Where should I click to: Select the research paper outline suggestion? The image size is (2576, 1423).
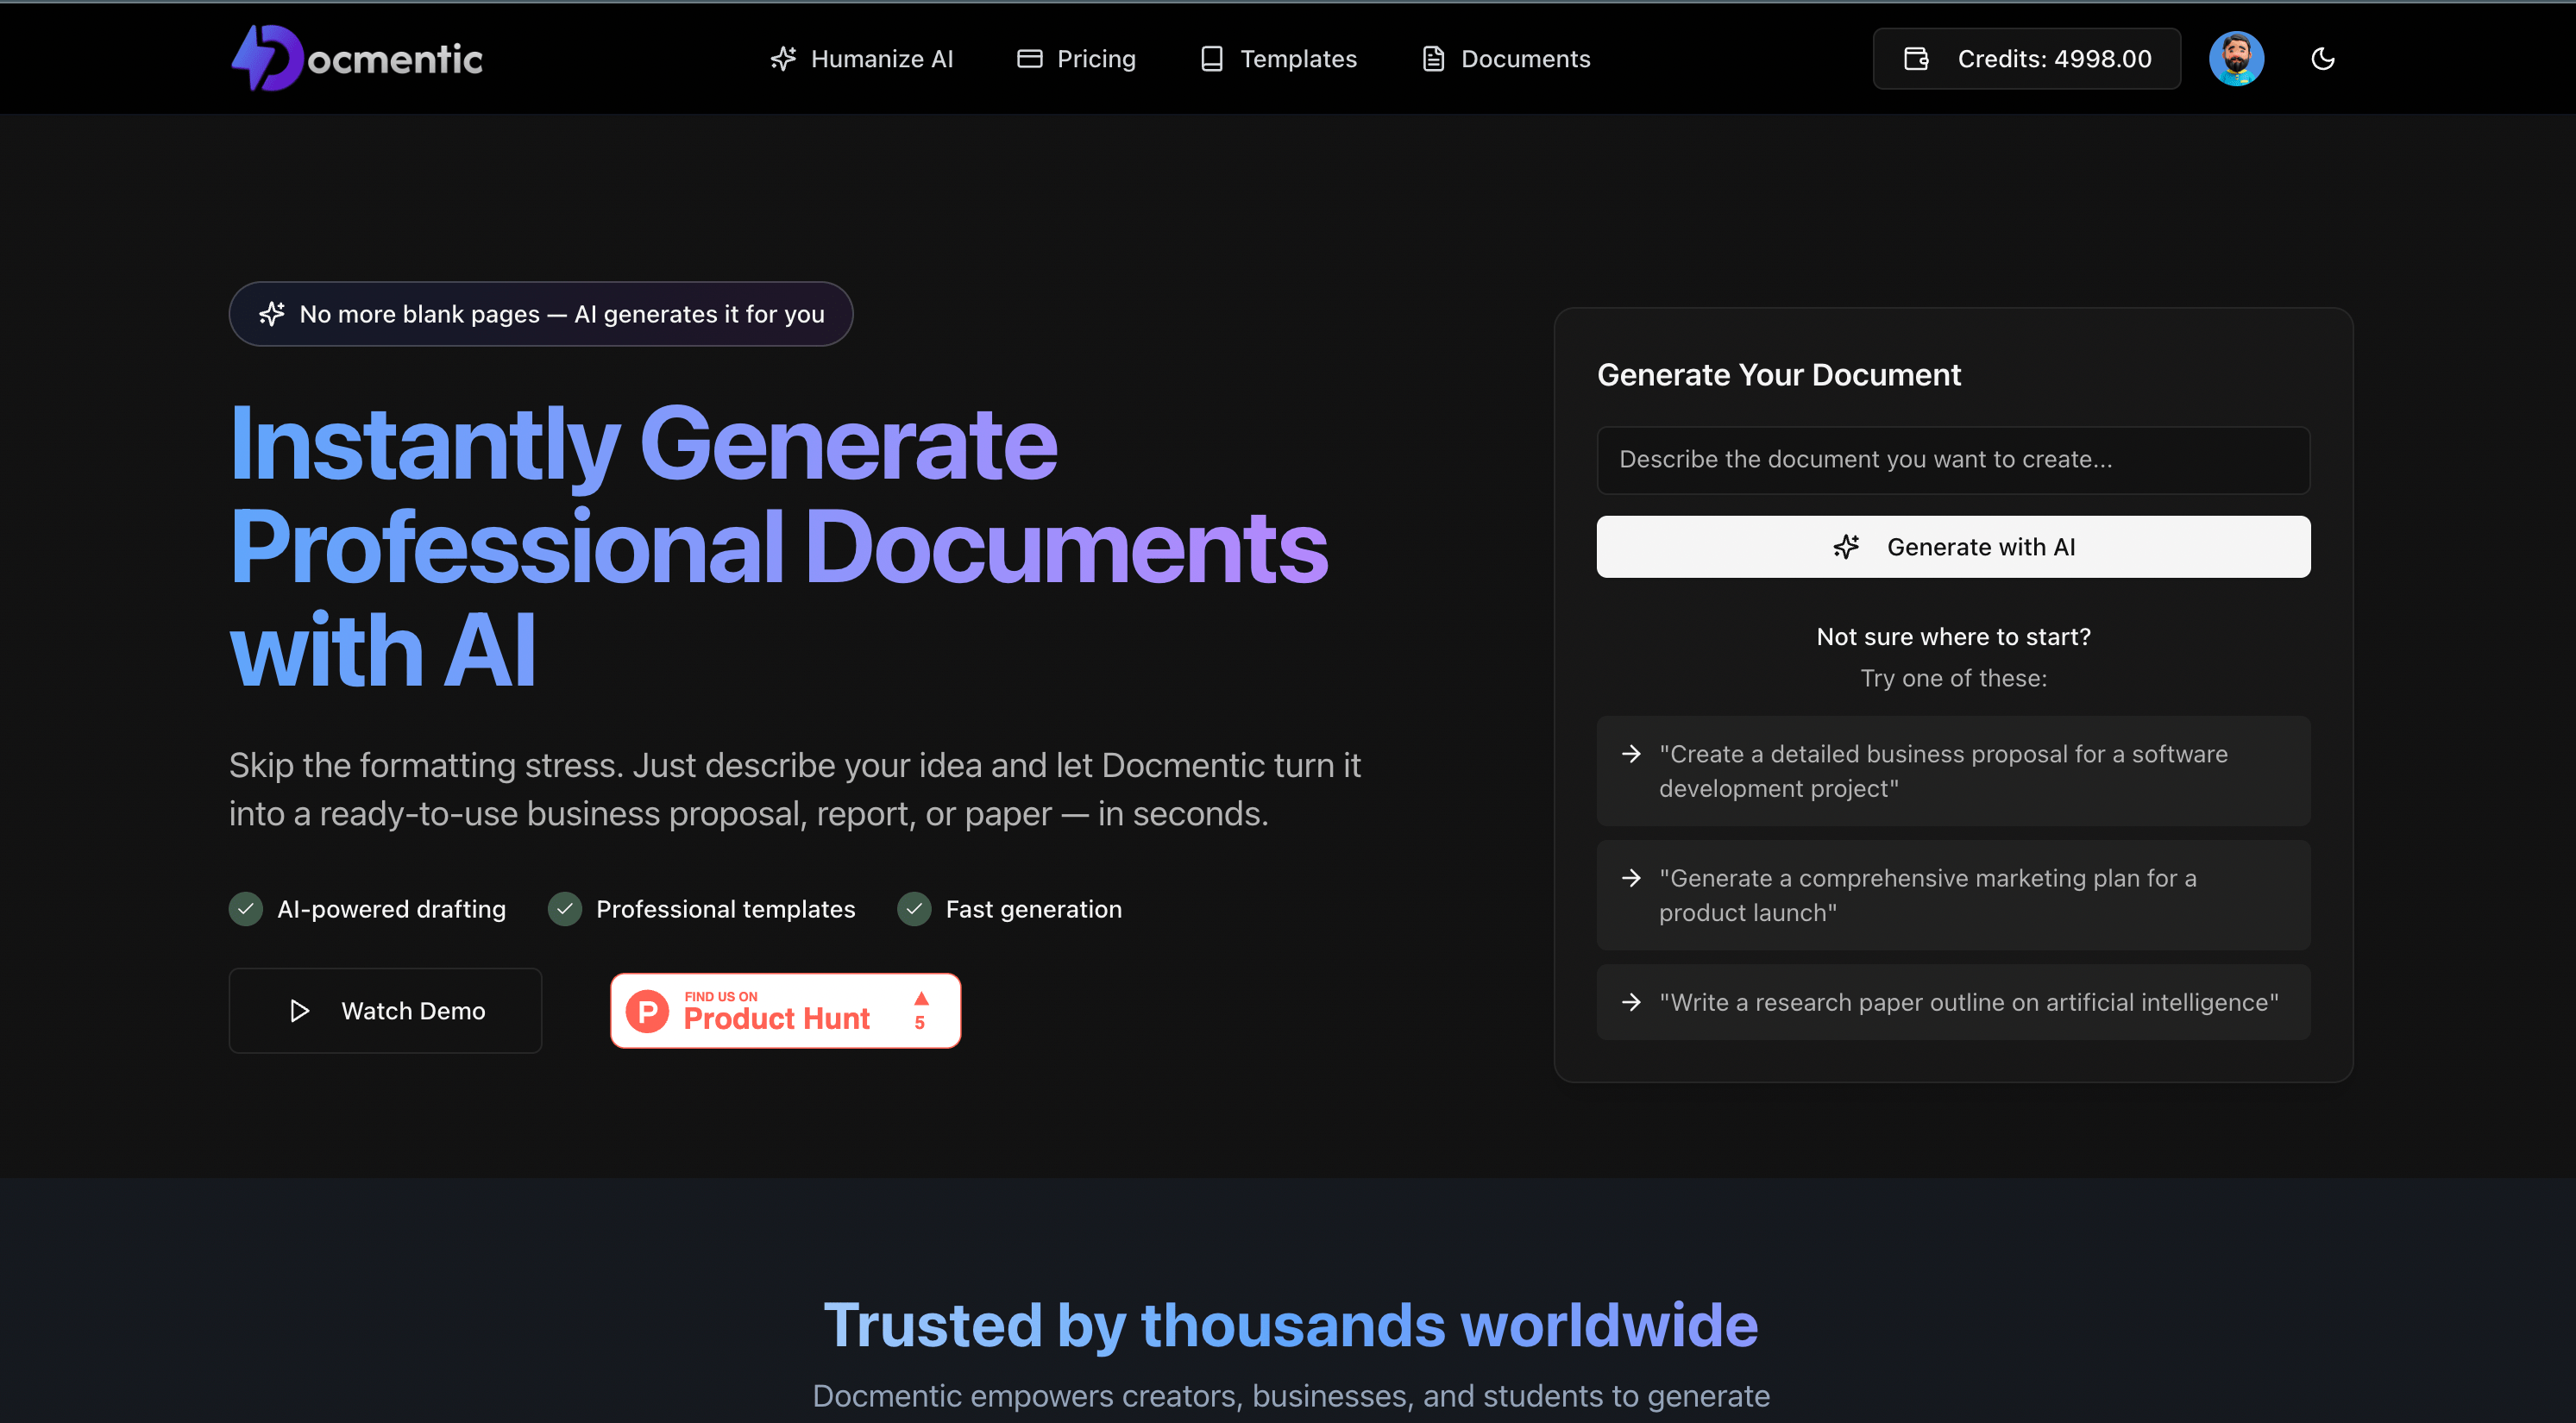[x=1953, y=1002]
